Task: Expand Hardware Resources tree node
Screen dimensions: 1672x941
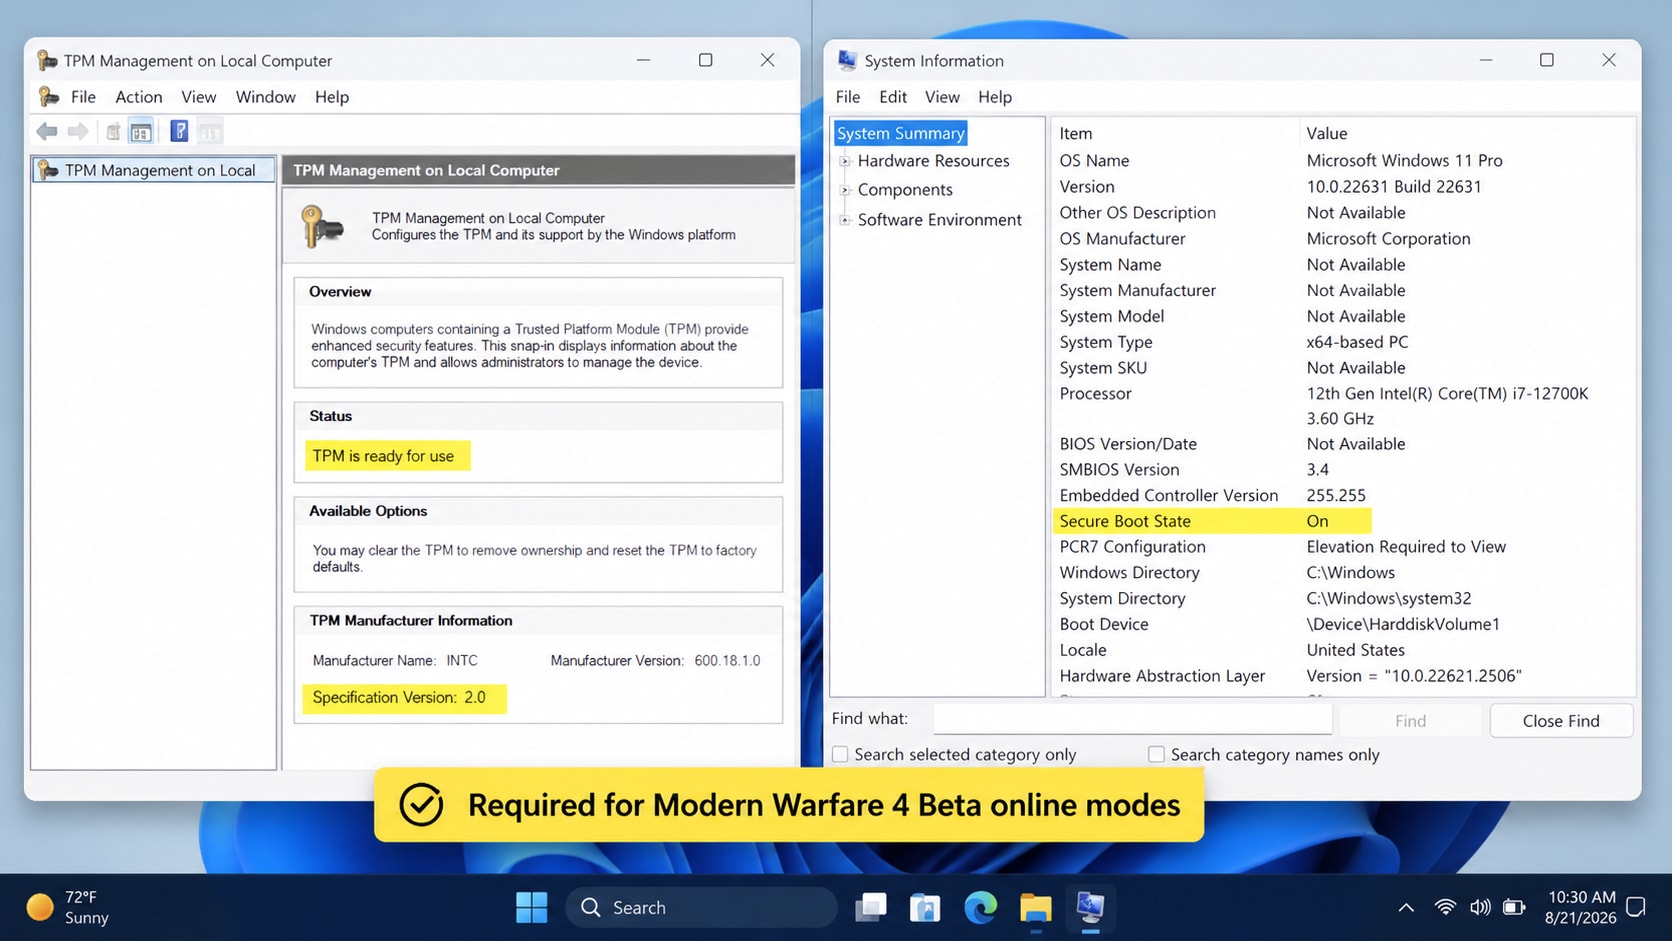Action: [x=845, y=161]
